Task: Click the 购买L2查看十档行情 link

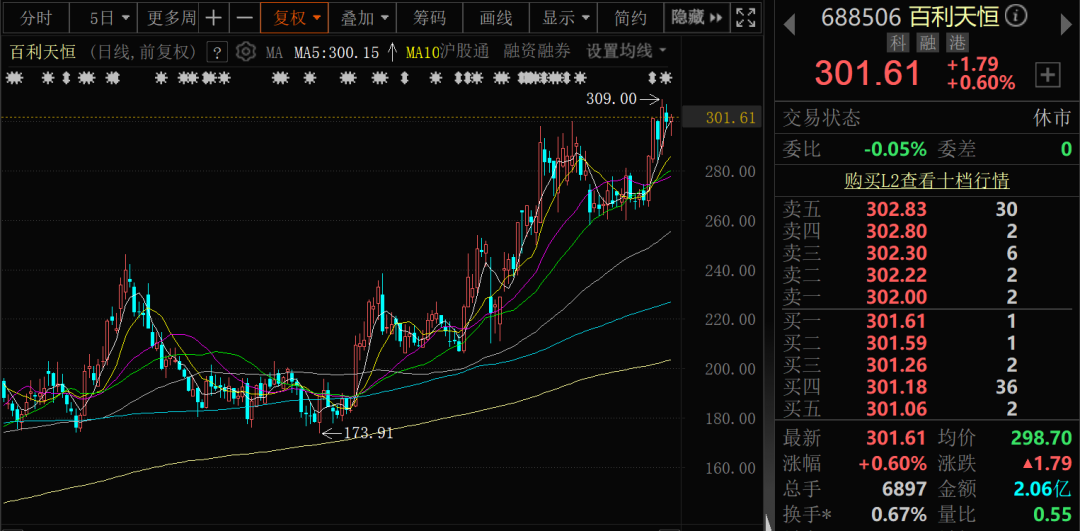Action: [x=926, y=181]
